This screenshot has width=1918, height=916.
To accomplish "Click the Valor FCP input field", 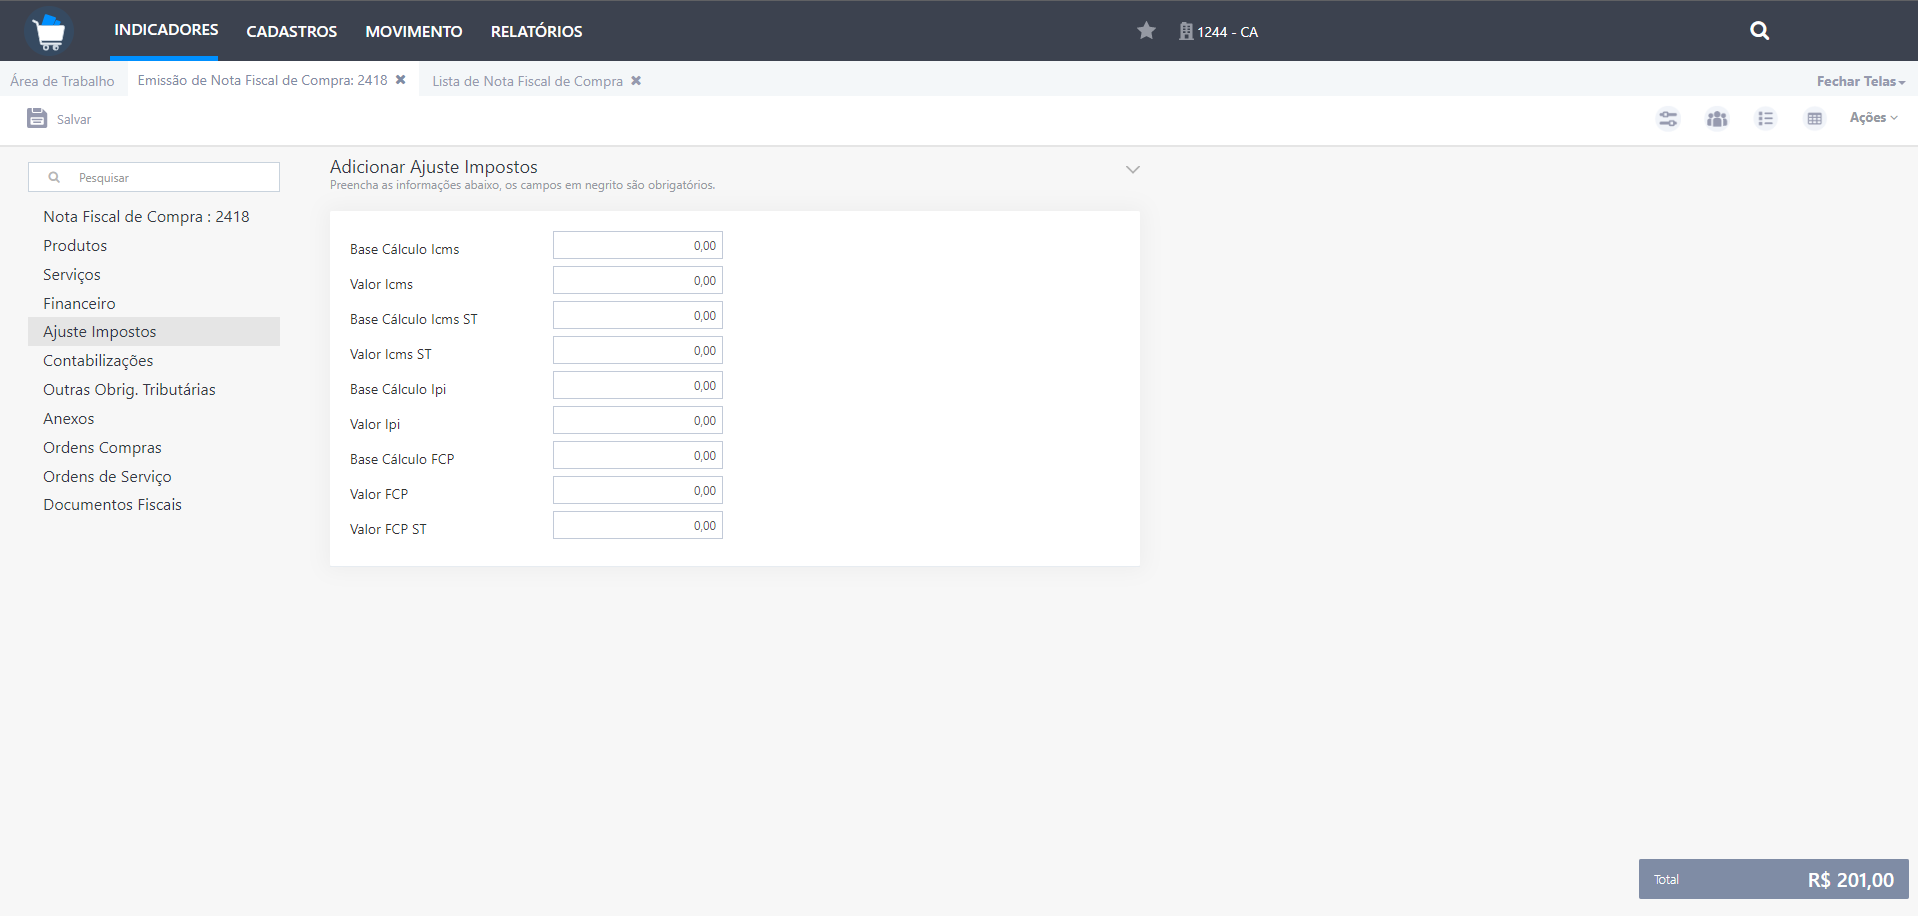I will tap(638, 490).
